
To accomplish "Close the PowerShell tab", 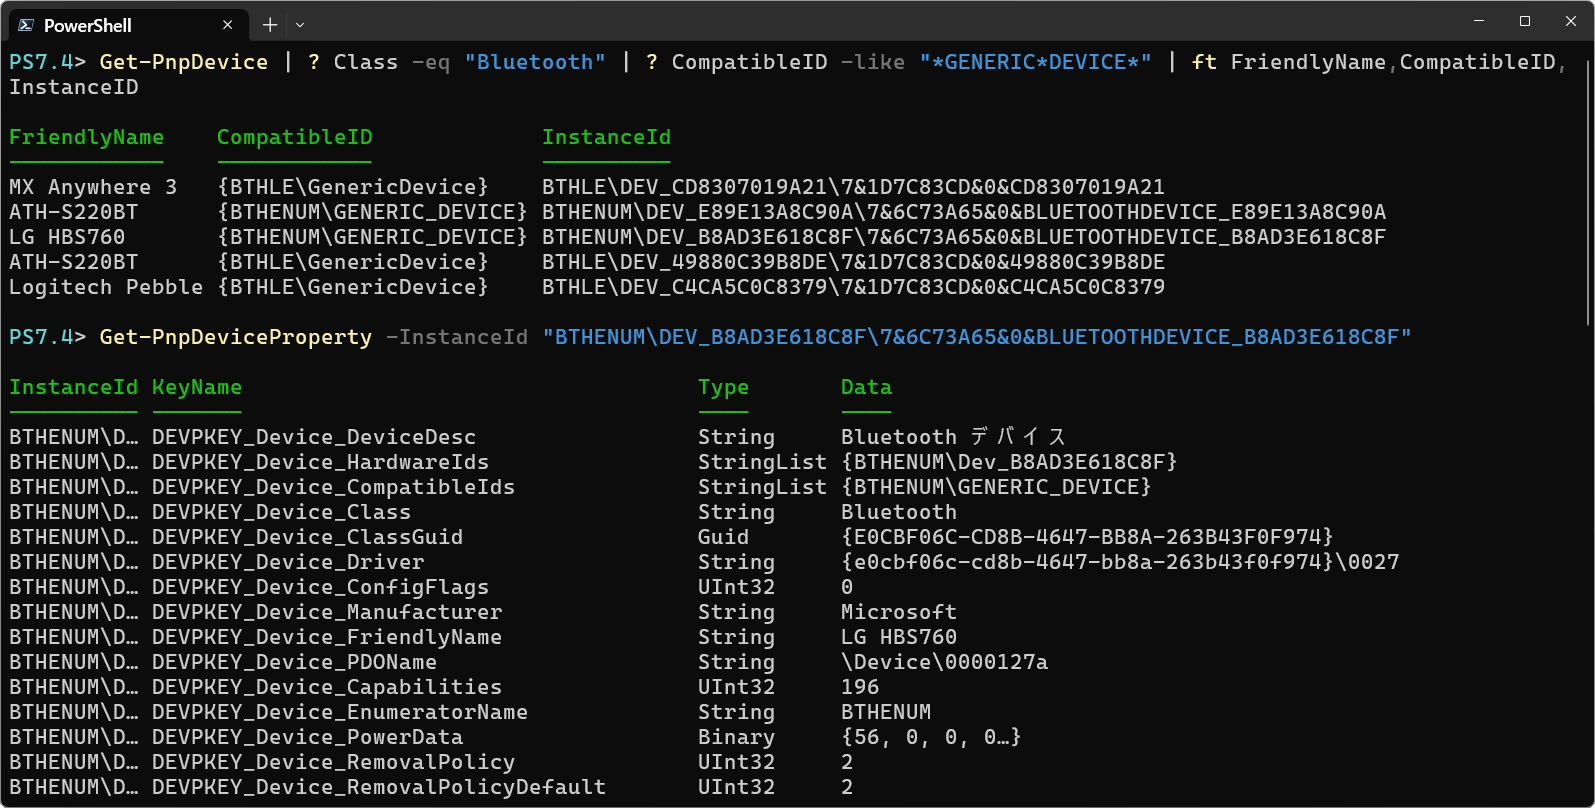I will 228,25.
